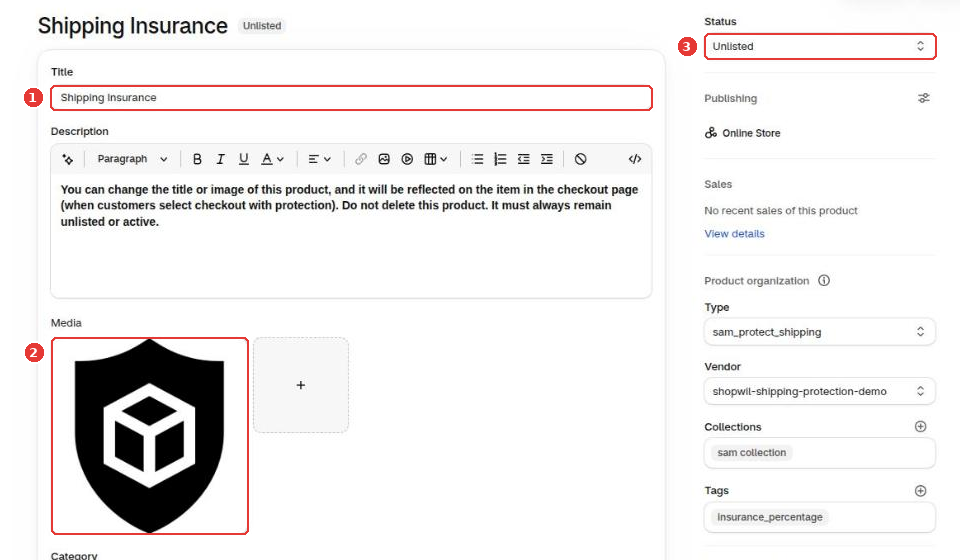Show HTML code view of description
The width and height of the screenshot is (960, 560).
click(x=635, y=159)
